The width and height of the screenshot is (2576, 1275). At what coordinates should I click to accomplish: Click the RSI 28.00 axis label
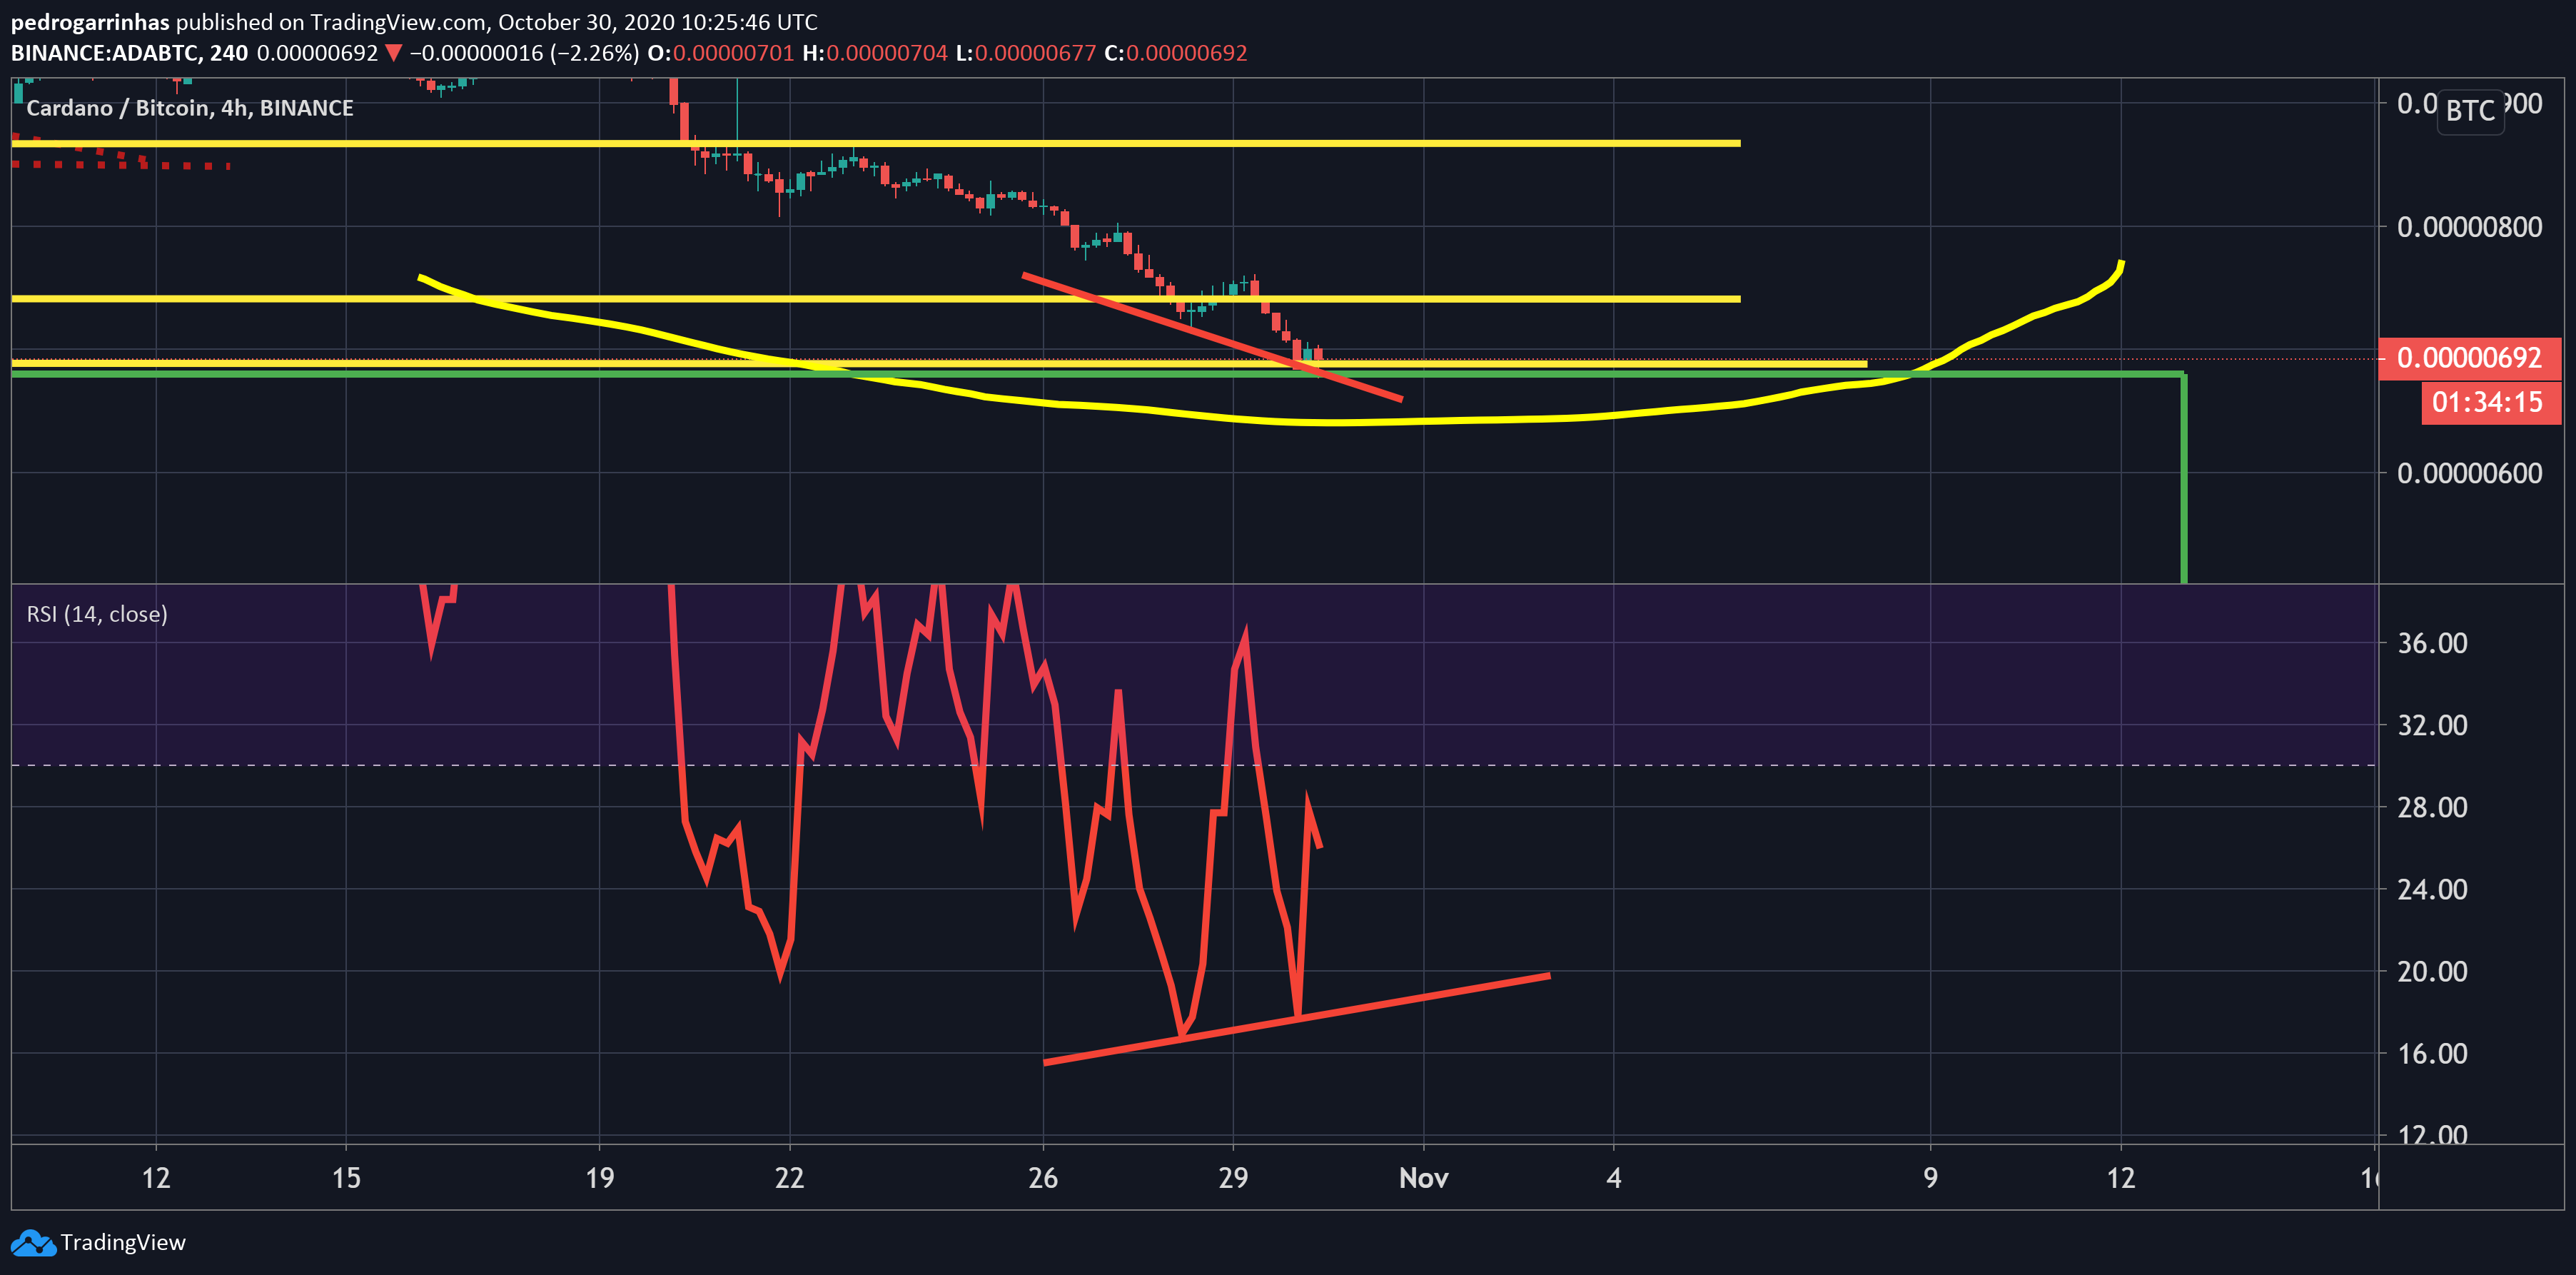tap(2432, 807)
